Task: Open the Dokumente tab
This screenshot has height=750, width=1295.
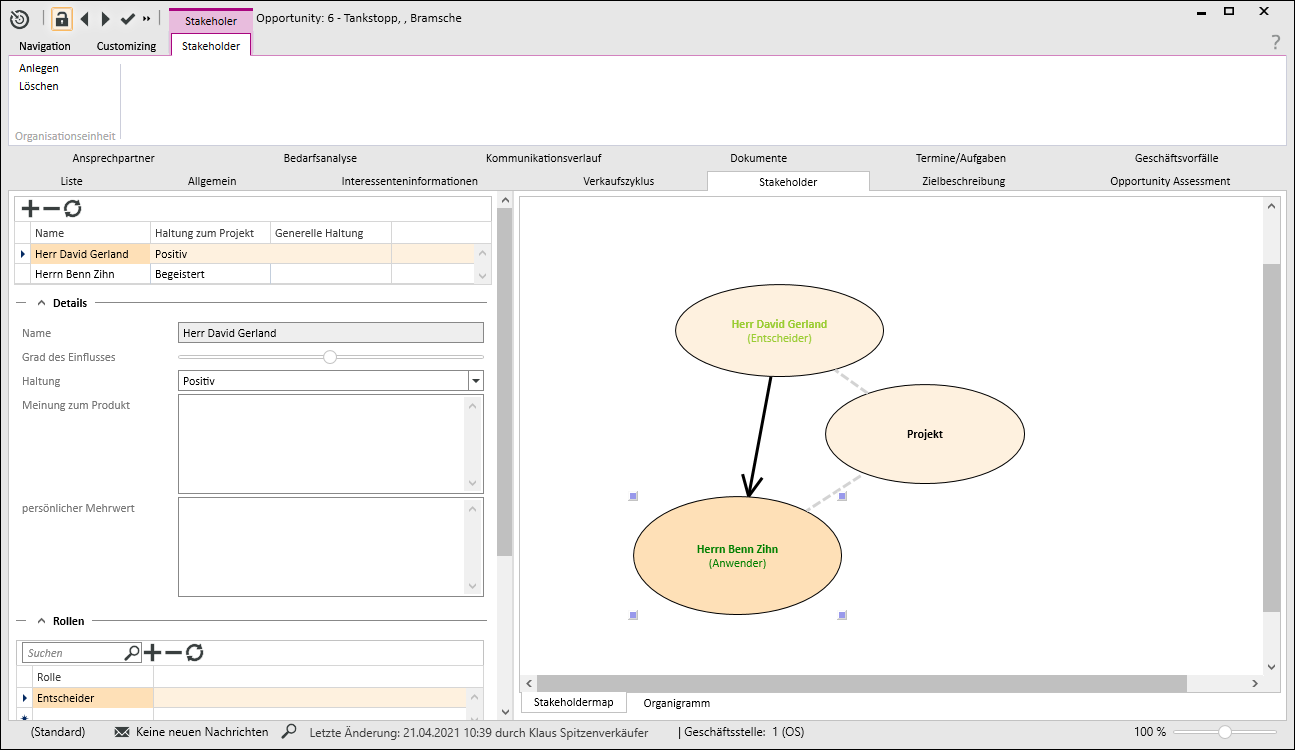Action: pos(758,158)
